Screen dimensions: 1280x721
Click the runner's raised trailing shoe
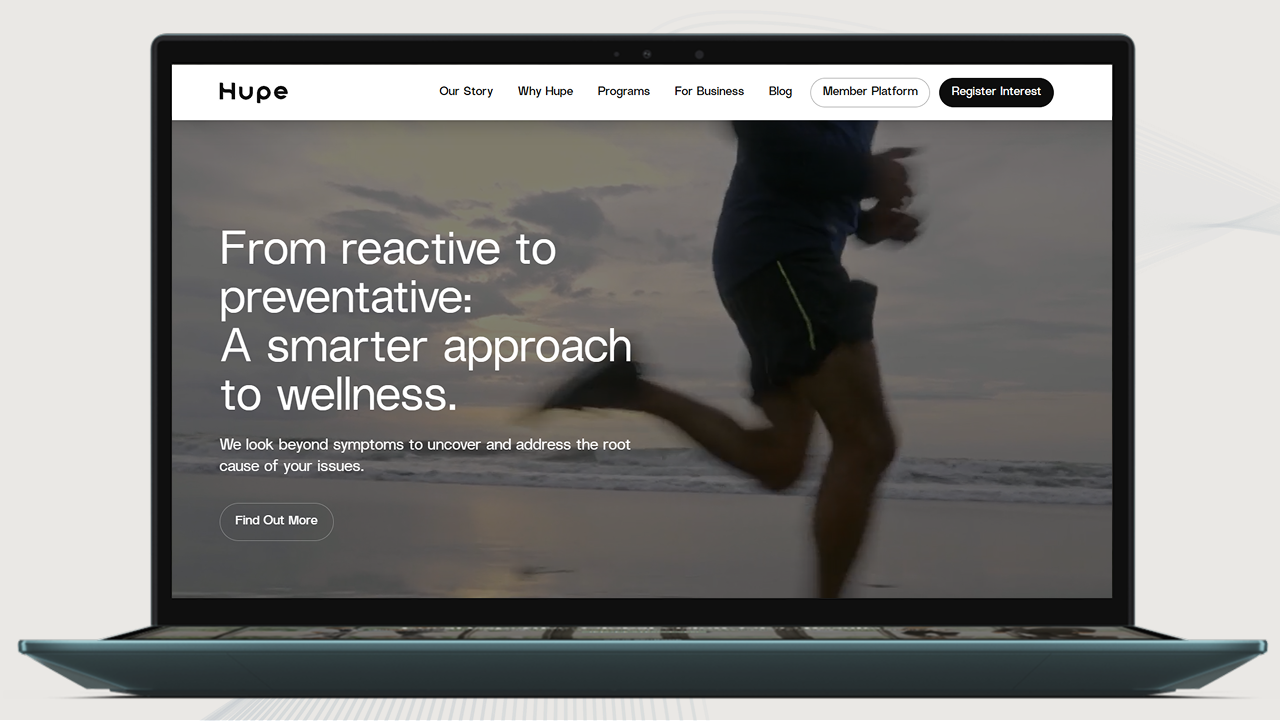595,388
